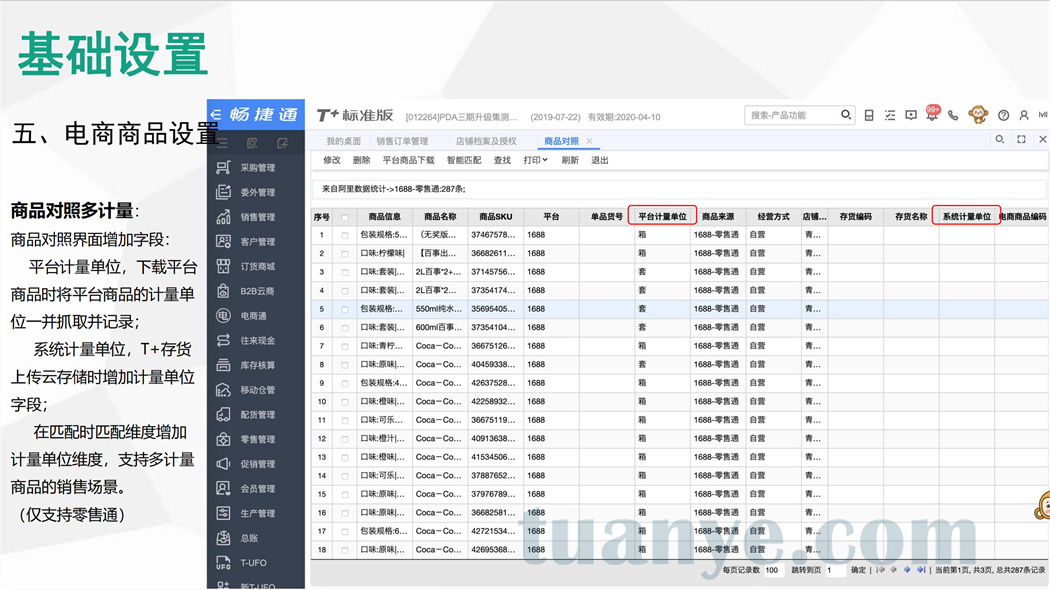Open 销售管理 module in the sidebar
1050x590 pixels.
click(256, 217)
